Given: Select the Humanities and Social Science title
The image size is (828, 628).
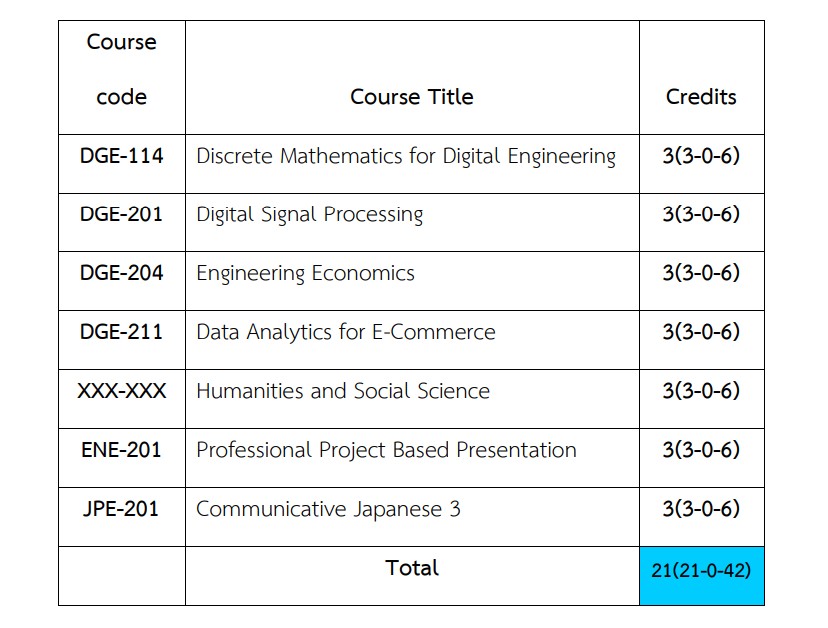Looking at the screenshot, I should point(343,391).
